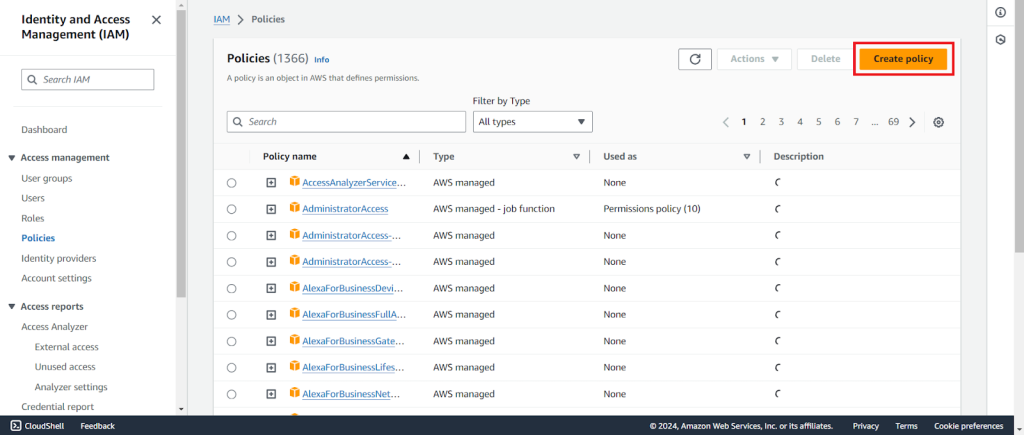Click the AlexaForBusinessNet policy box icon
This screenshot has height=435, width=1024.
(295, 394)
